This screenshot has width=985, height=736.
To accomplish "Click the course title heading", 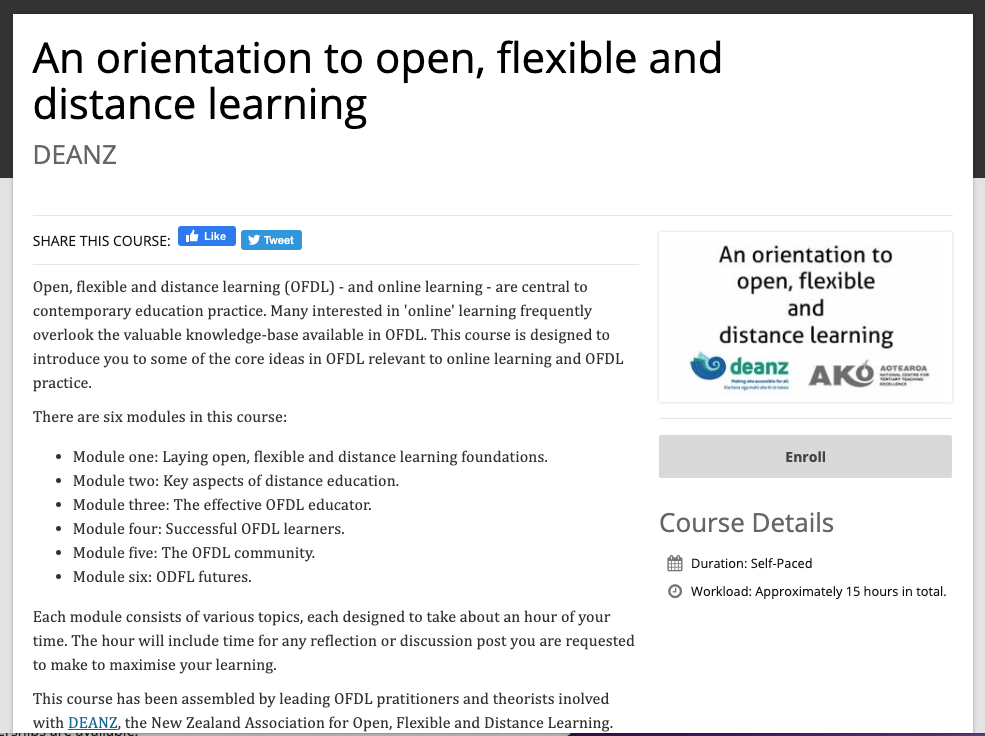I will tap(378, 80).
